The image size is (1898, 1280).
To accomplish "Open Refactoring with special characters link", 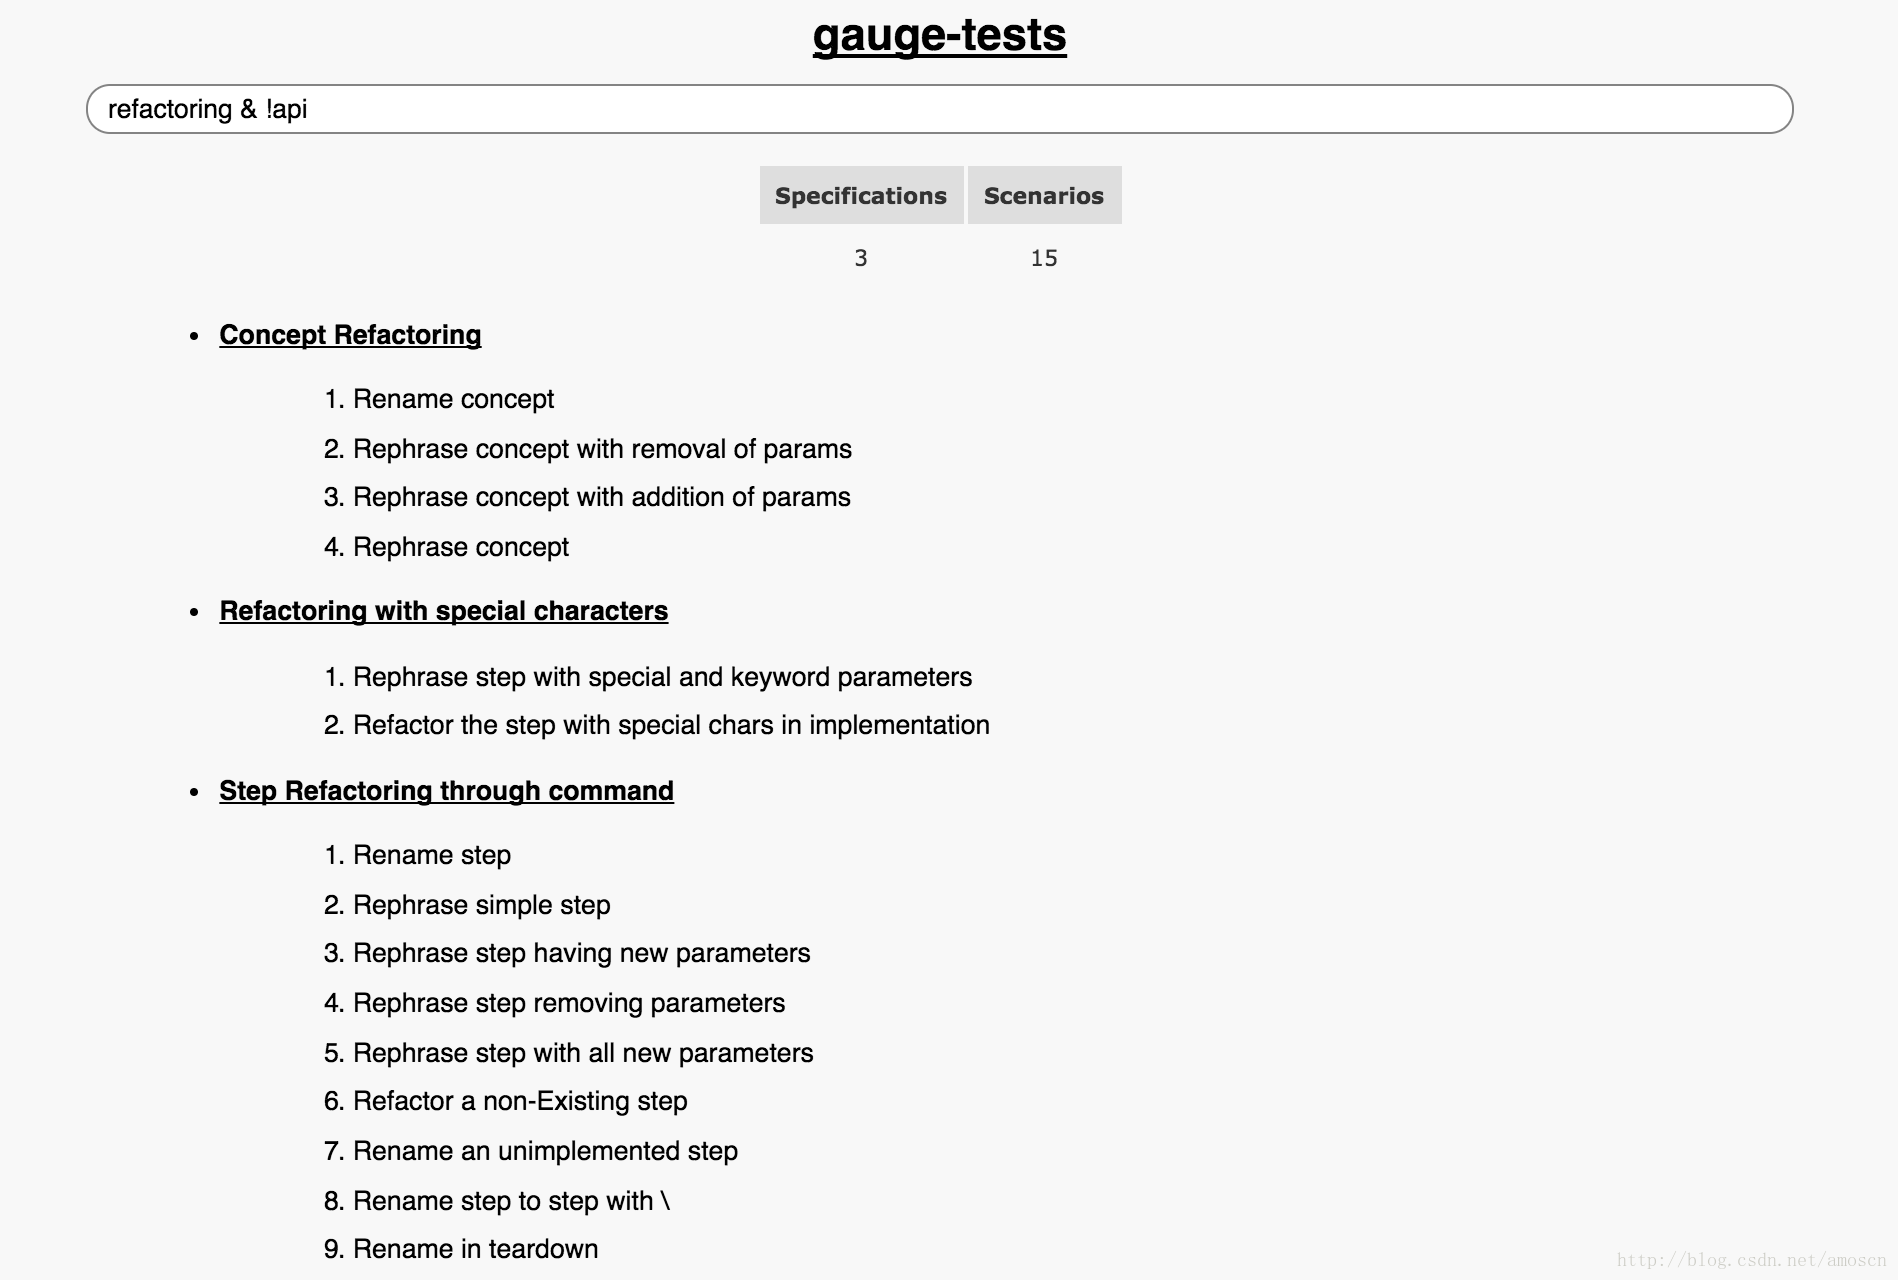I will (x=444, y=611).
